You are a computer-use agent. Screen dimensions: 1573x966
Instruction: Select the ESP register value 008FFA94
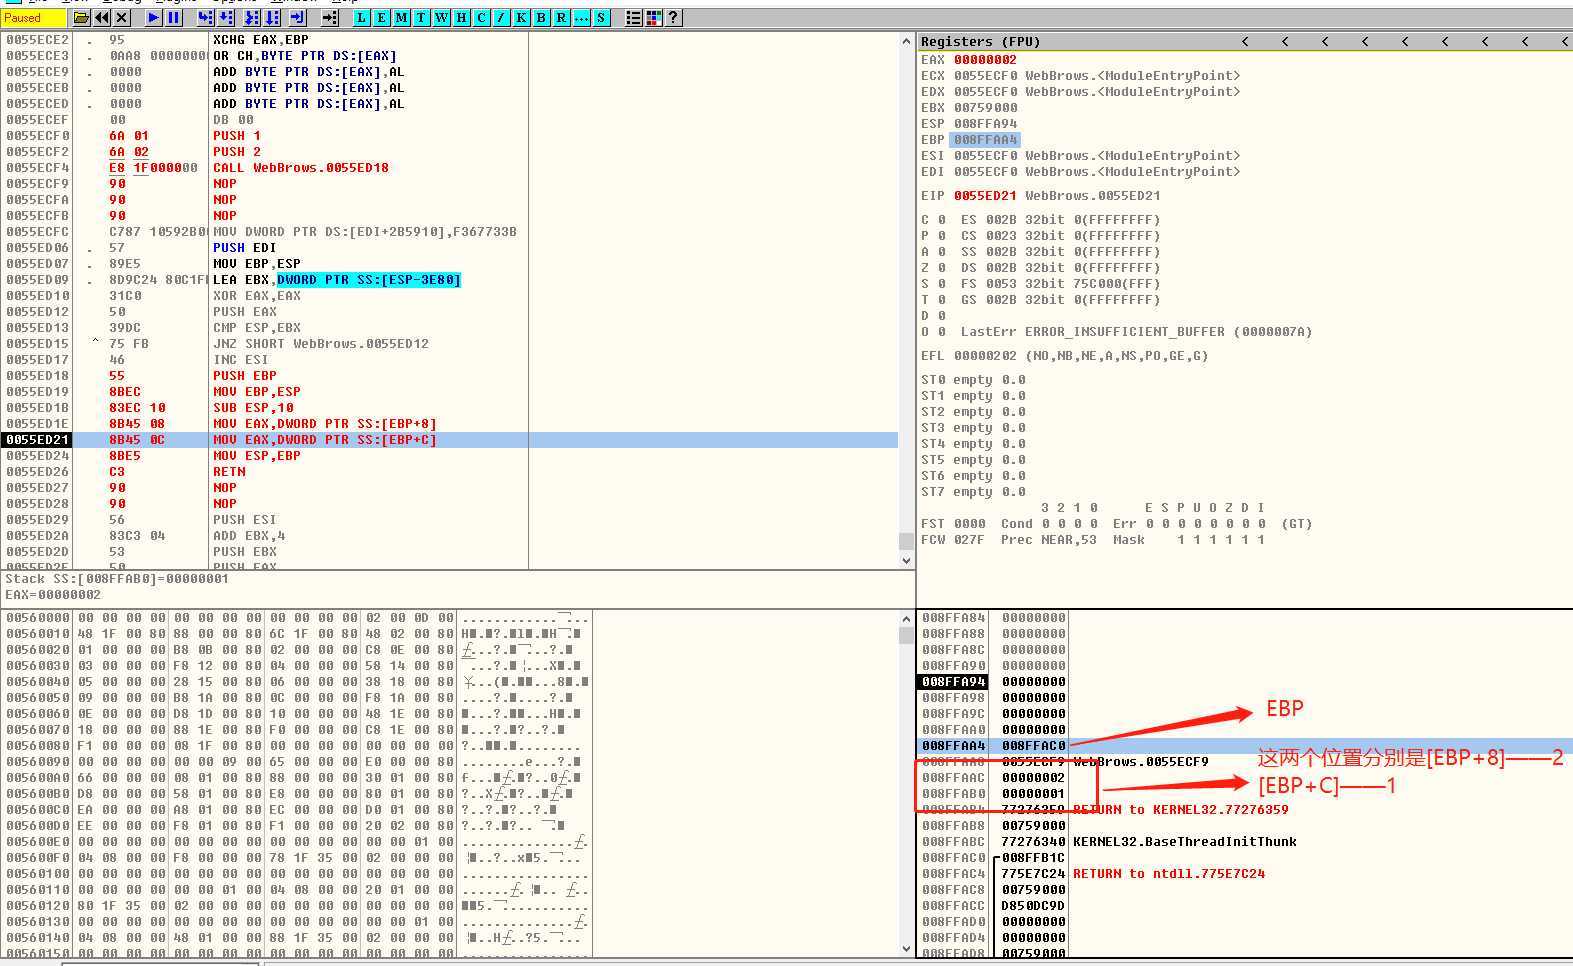985,123
